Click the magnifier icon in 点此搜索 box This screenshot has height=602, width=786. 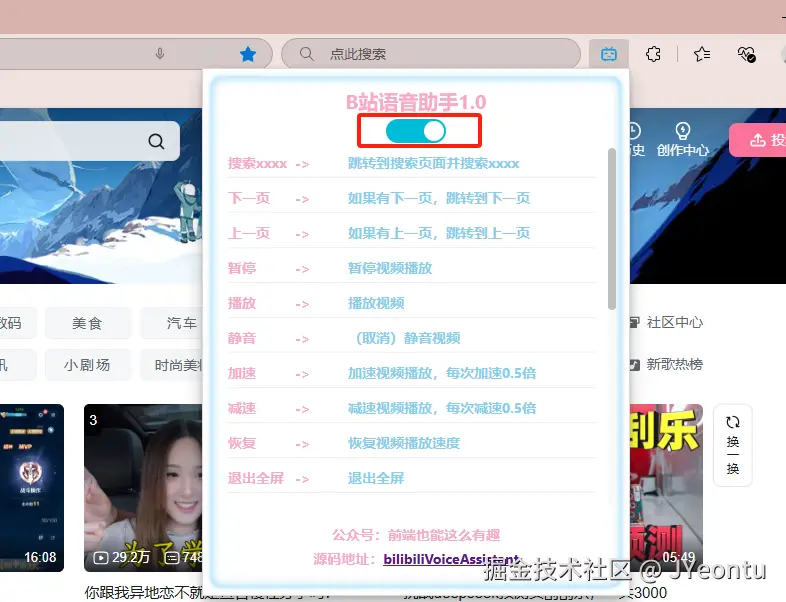pos(306,54)
